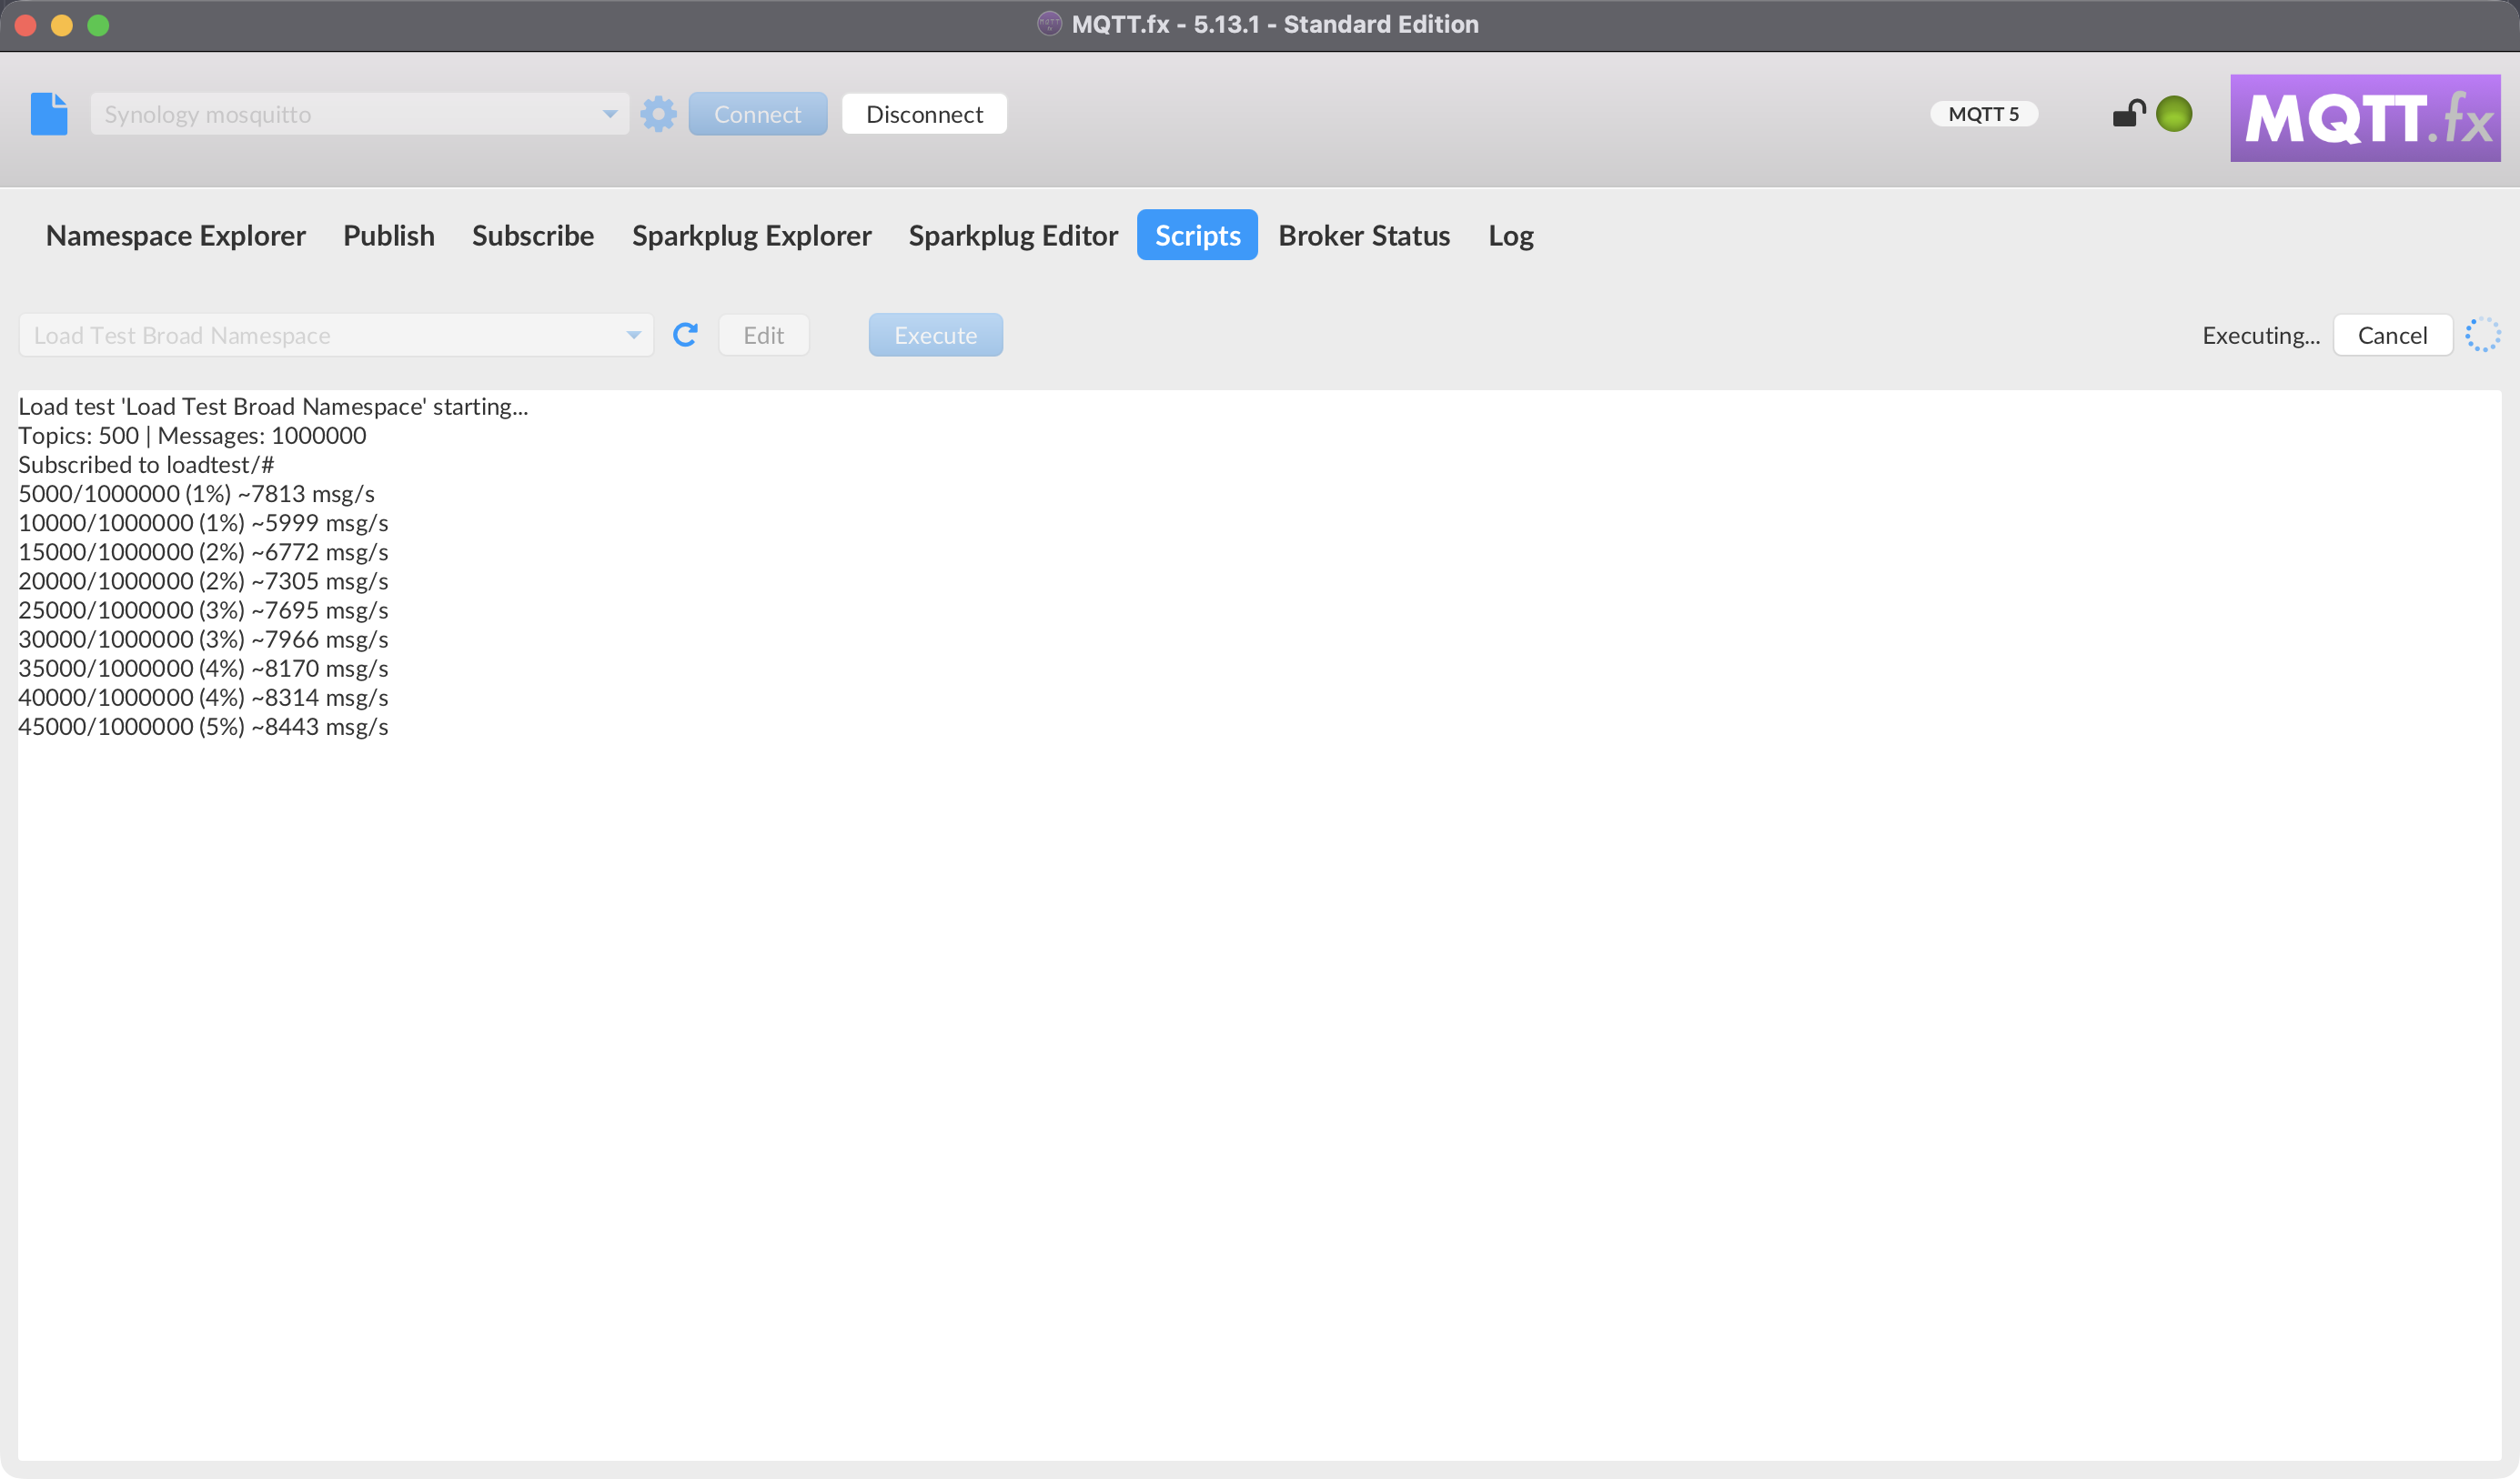Screen dimensions: 2520x1479
Task: Click the MQTT 5 version badge
Action: pos(1983,114)
